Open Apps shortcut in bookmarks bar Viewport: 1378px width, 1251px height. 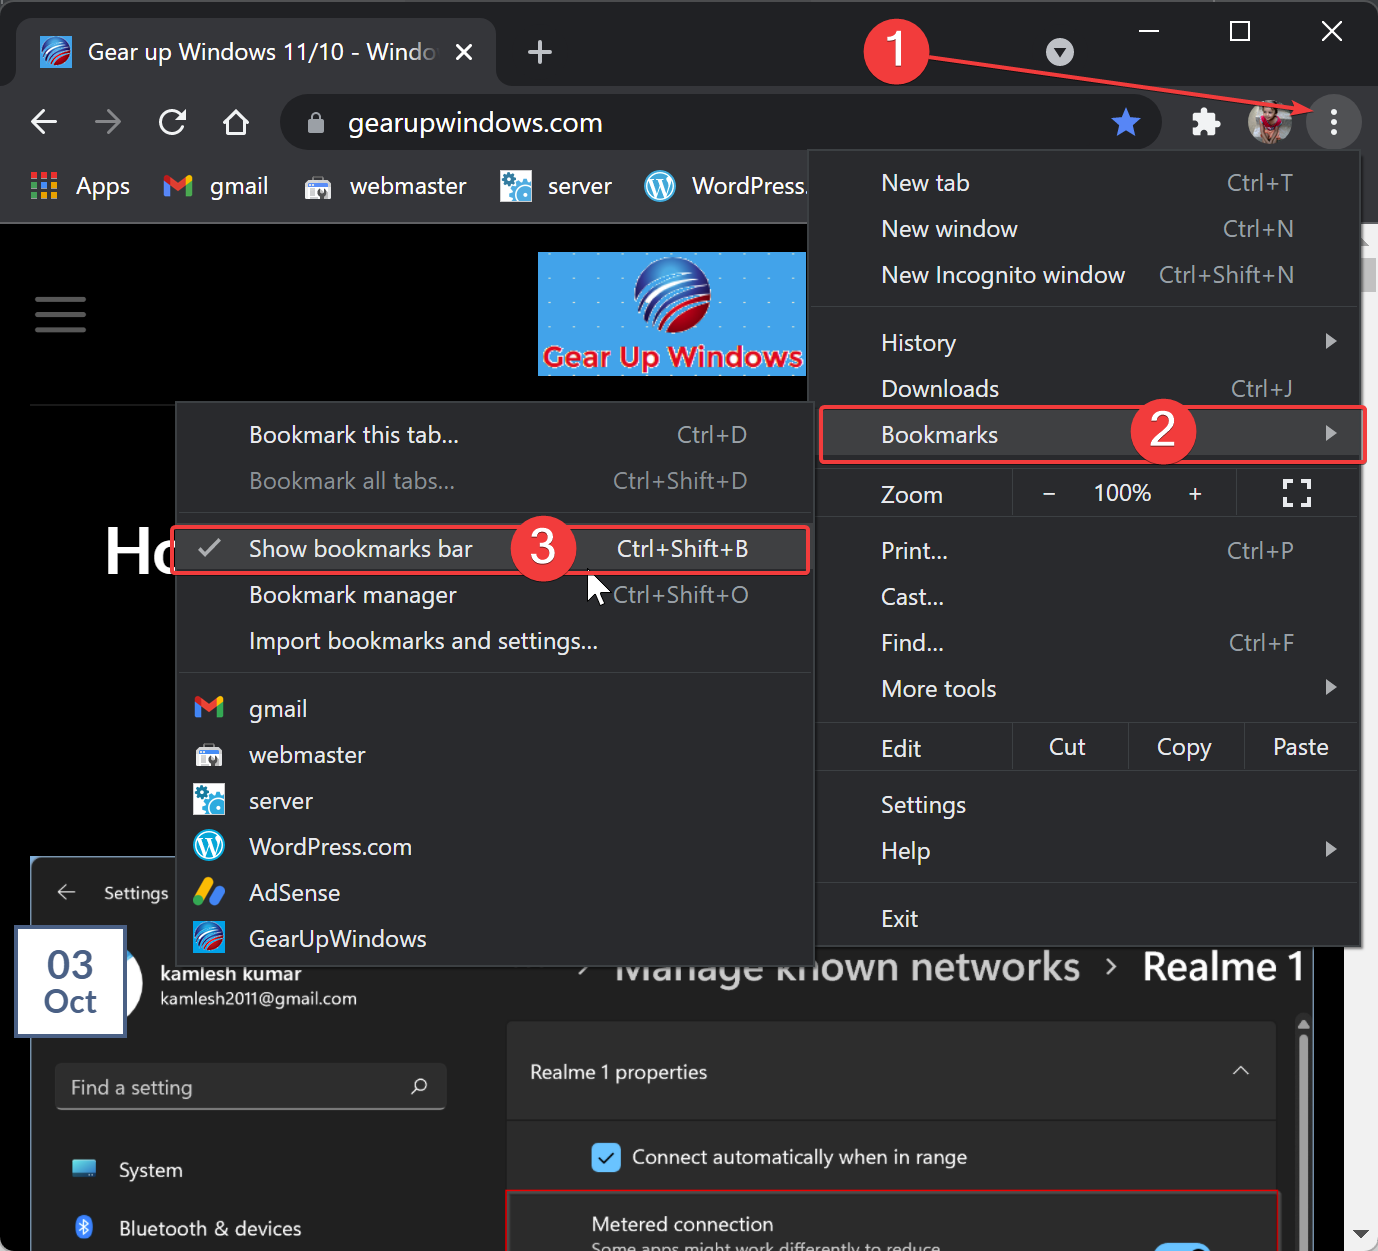[80, 186]
